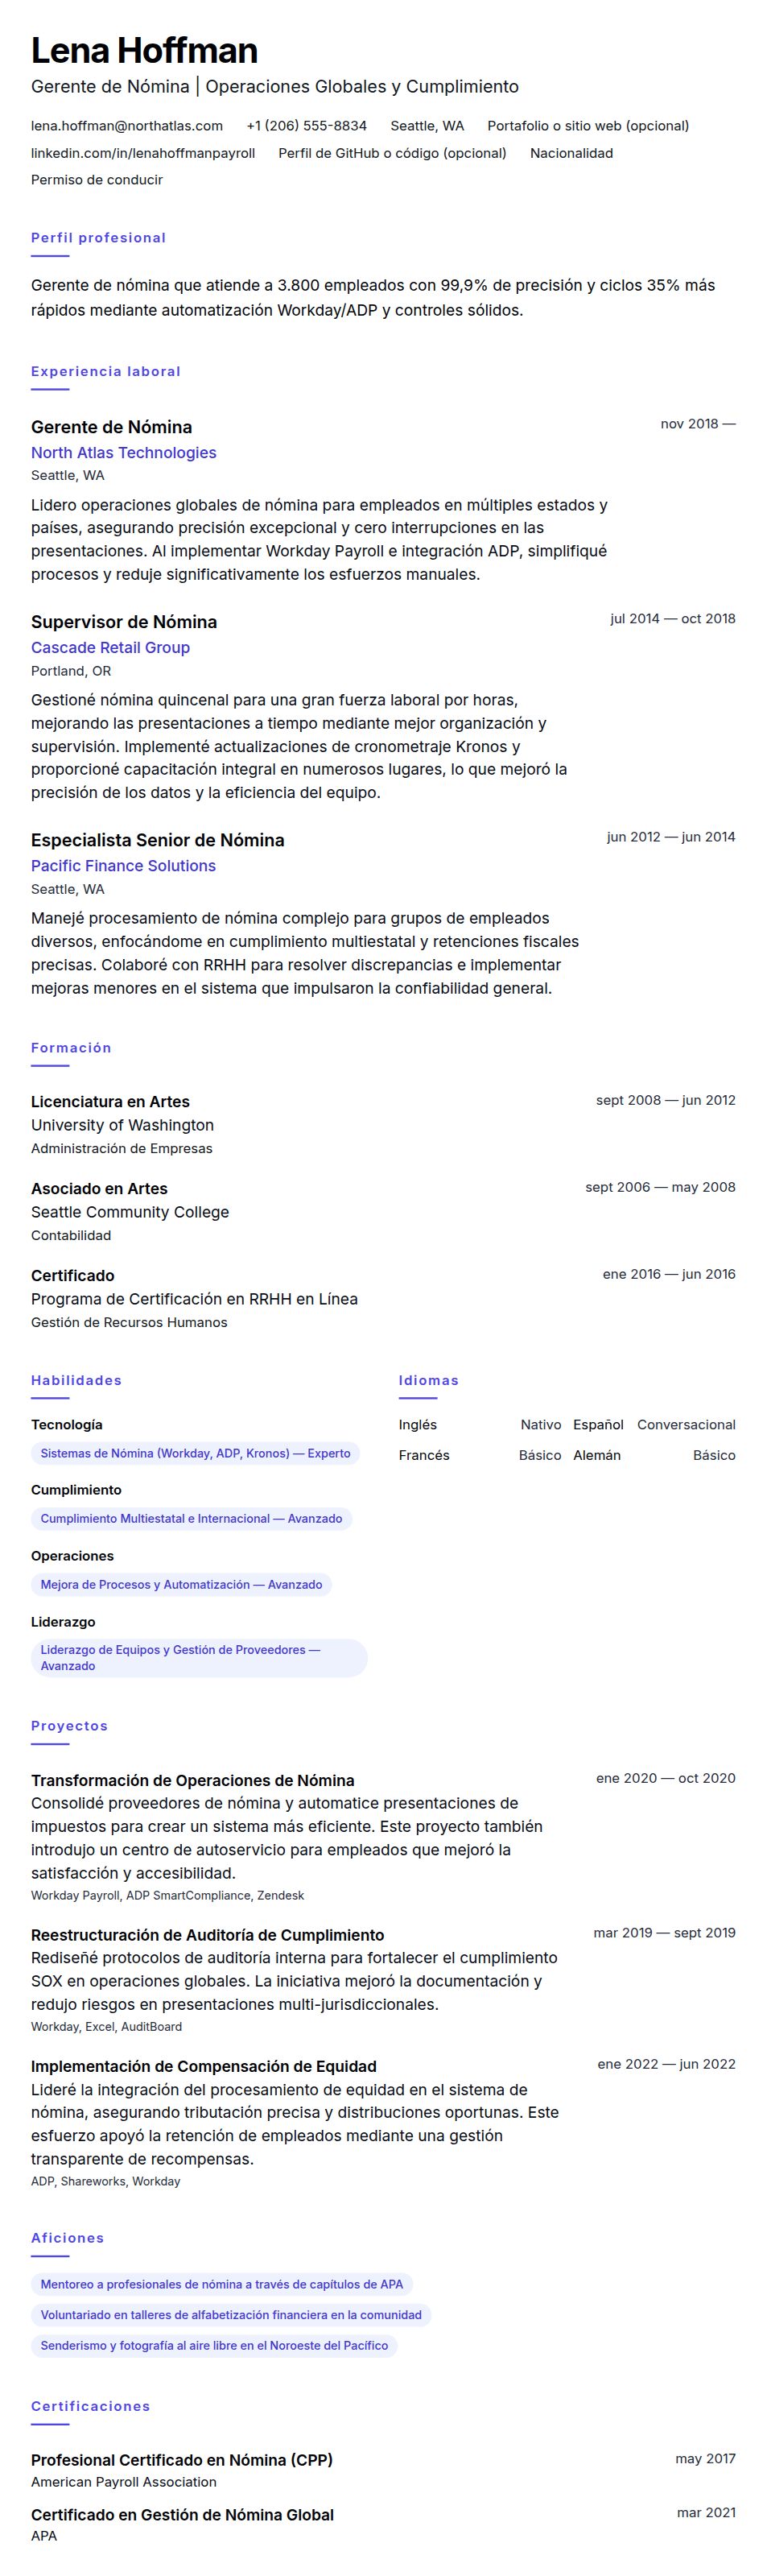Click the jul 2014 — oct 2018 date
The image size is (767, 2576).
click(x=672, y=619)
